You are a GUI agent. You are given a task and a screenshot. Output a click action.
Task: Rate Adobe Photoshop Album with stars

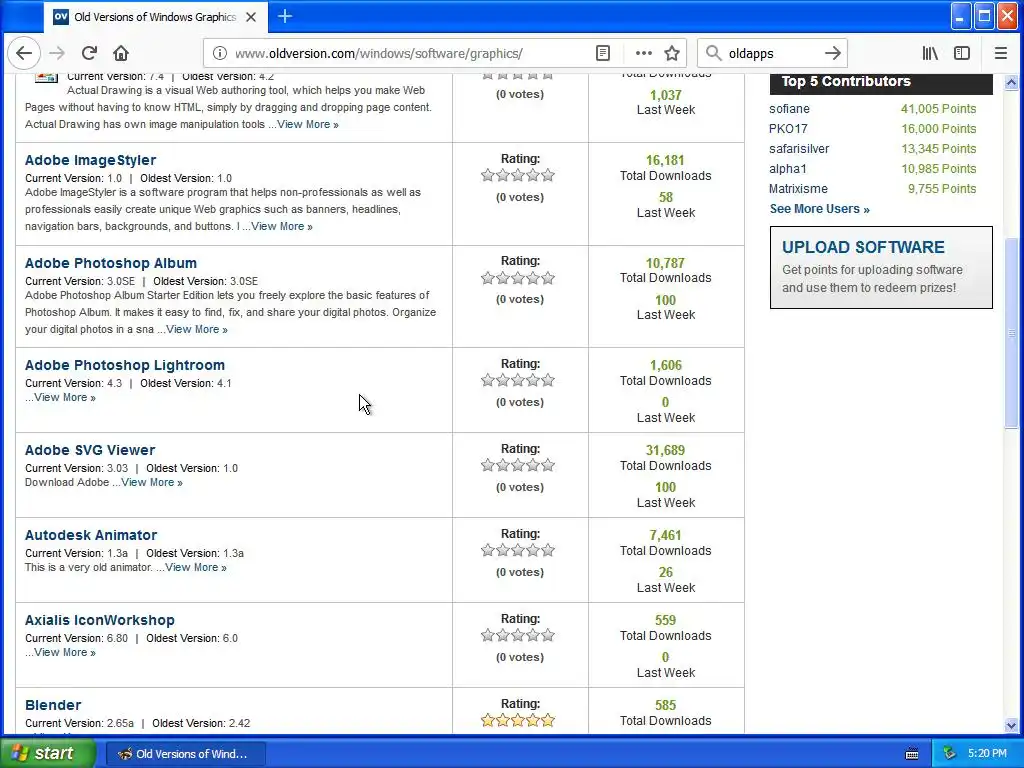(518, 278)
